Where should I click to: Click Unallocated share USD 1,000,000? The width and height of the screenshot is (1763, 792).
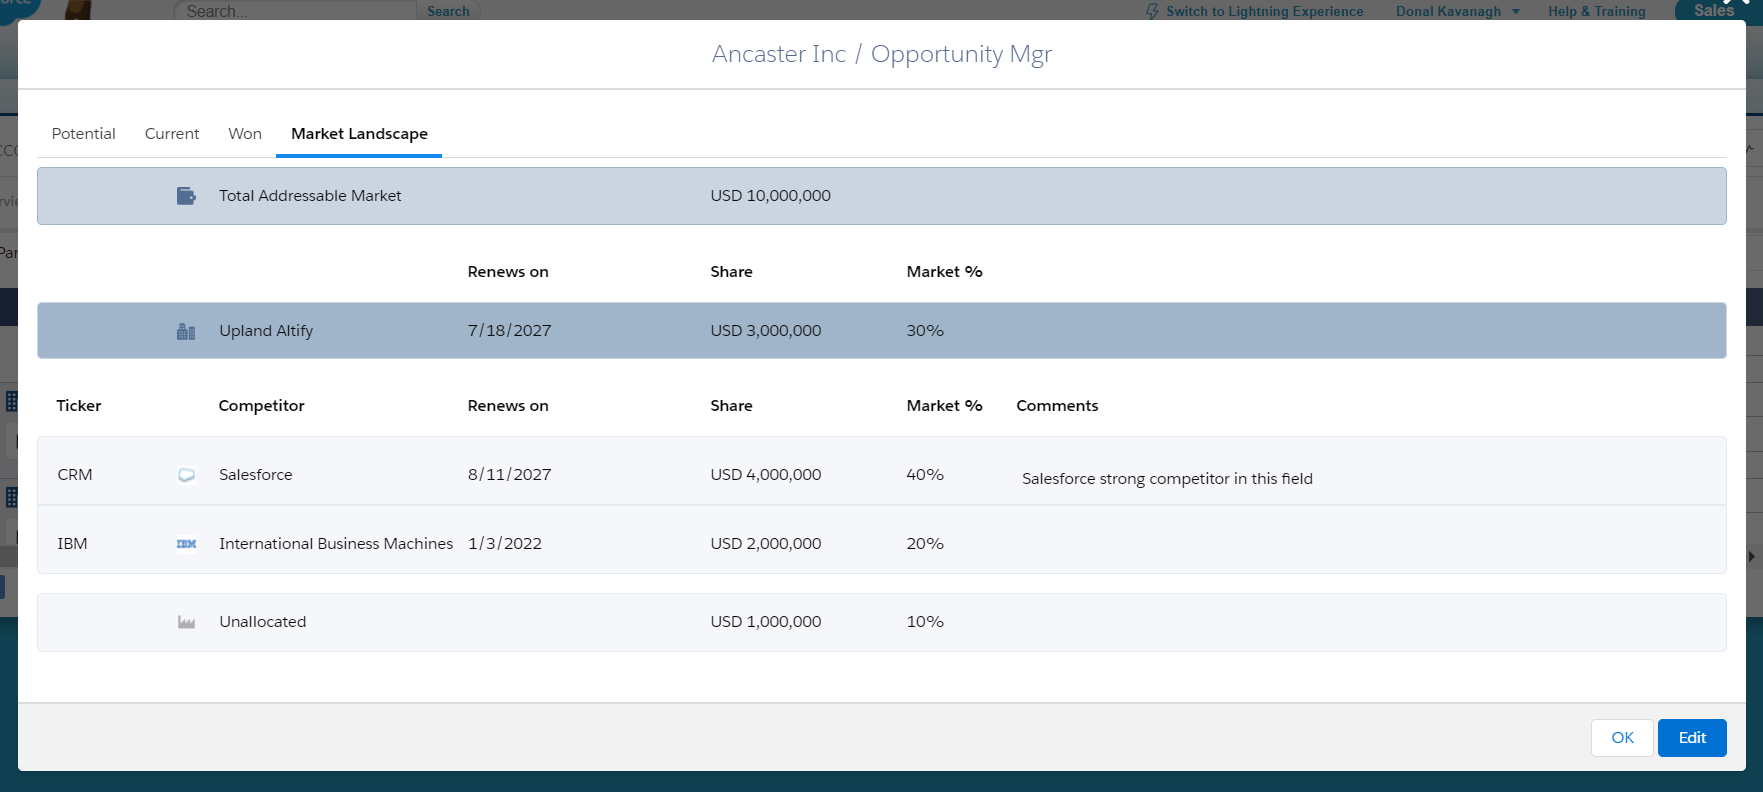(x=766, y=622)
